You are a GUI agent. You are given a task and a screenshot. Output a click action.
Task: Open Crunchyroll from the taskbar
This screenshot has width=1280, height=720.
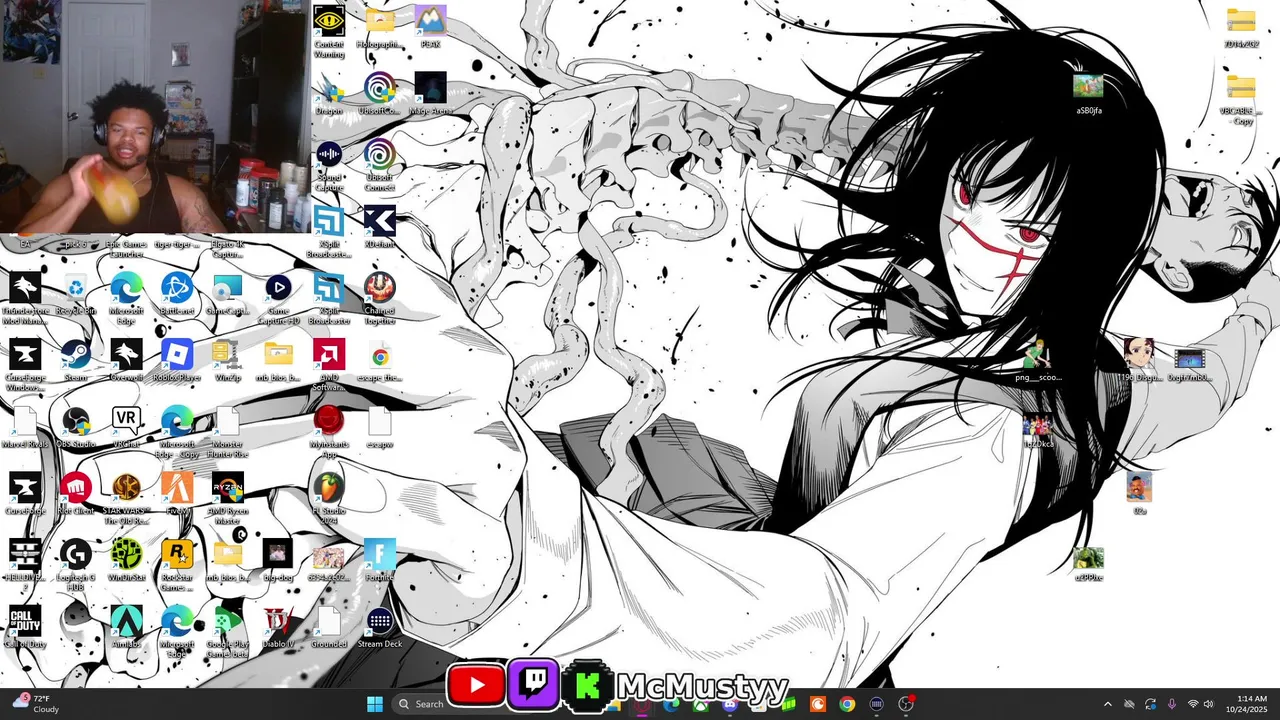point(817,704)
